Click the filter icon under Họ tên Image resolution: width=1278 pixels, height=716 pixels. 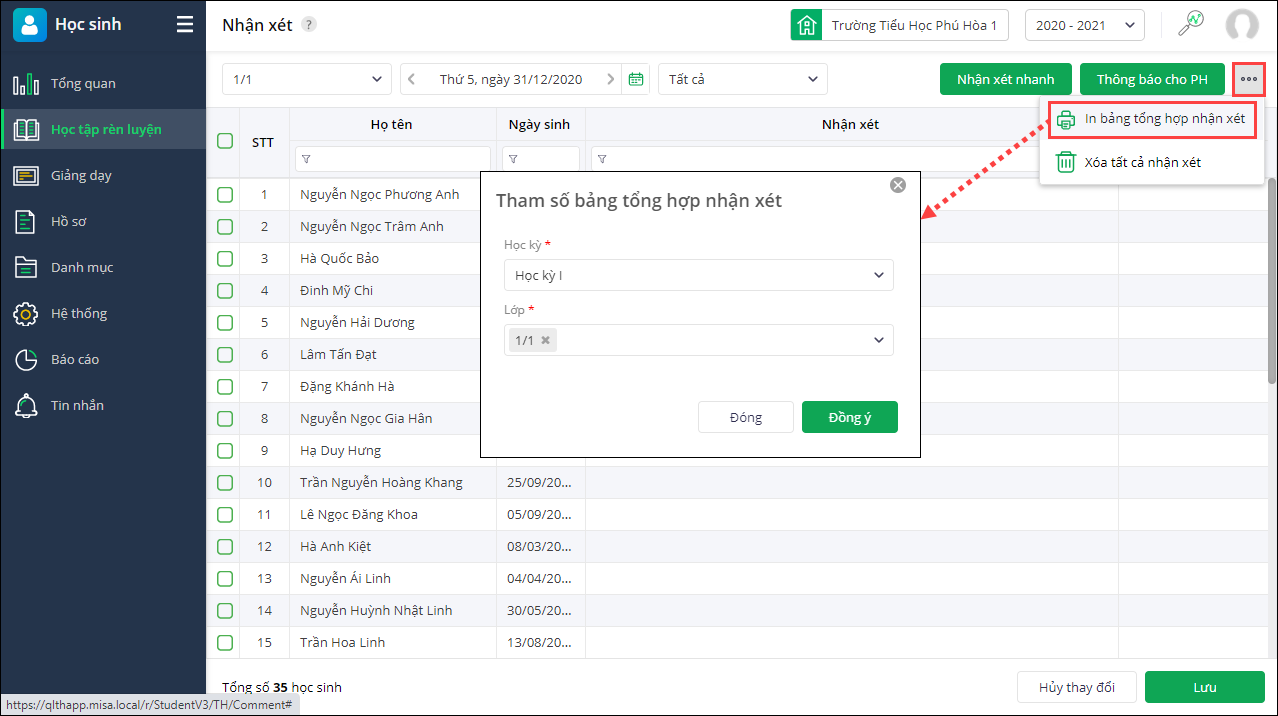point(306,159)
